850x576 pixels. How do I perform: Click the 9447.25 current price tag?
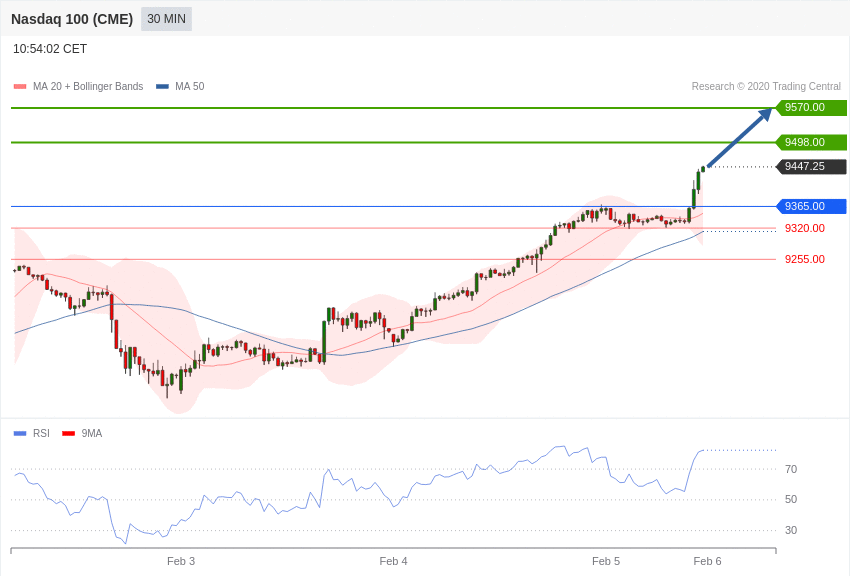click(812, 166)
